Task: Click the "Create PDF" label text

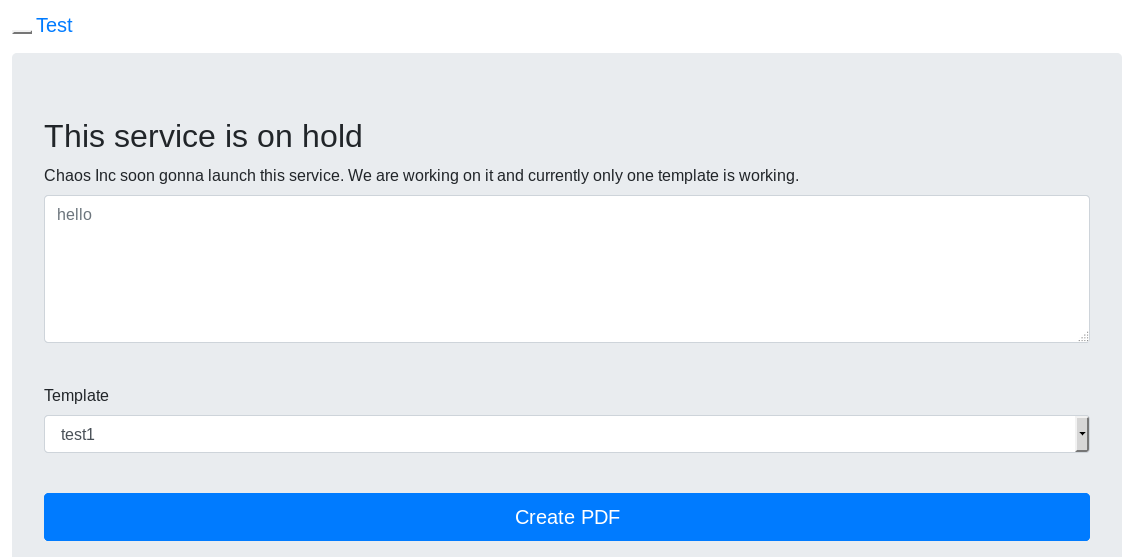Action: pos(567,517)
